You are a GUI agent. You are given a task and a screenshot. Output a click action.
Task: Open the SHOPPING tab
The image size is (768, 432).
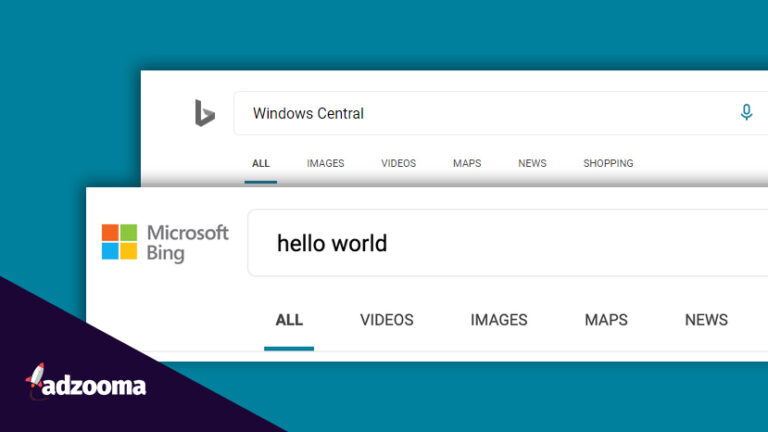point(608,164)
